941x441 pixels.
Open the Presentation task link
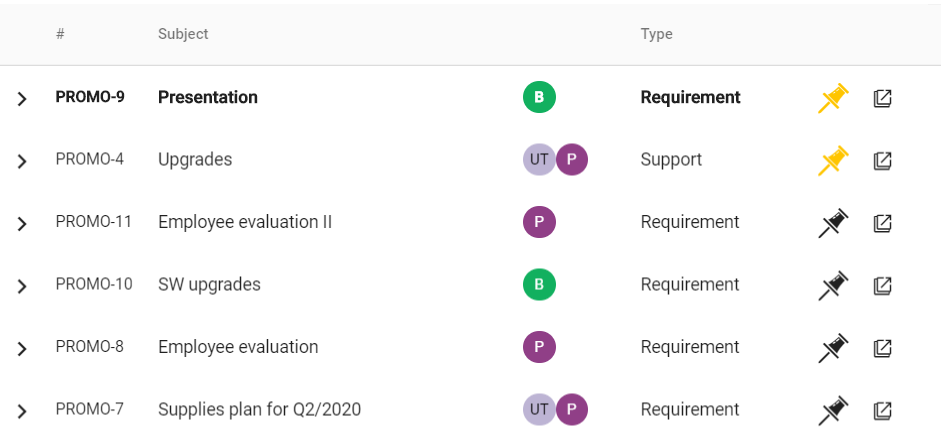pos(208,97)
